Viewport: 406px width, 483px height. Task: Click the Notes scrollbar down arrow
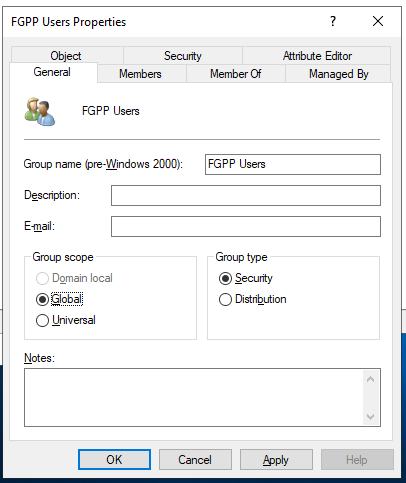tap(370, 417)
